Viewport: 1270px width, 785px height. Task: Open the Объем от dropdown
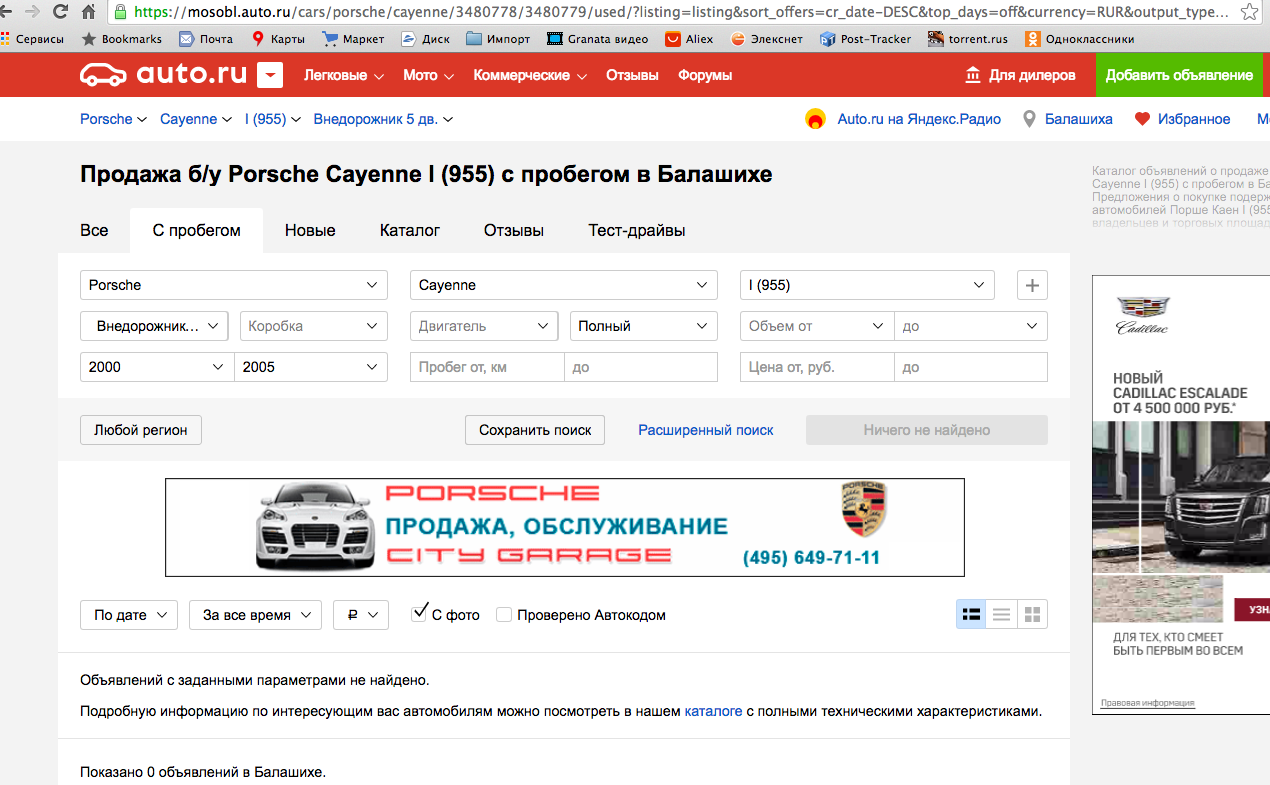tap(817, 326)
